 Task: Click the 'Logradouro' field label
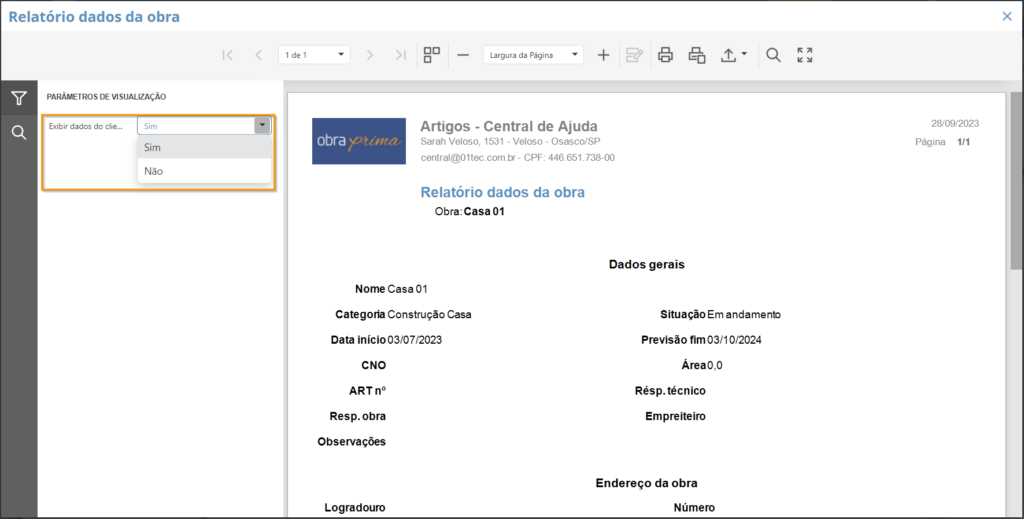point(355,508)
